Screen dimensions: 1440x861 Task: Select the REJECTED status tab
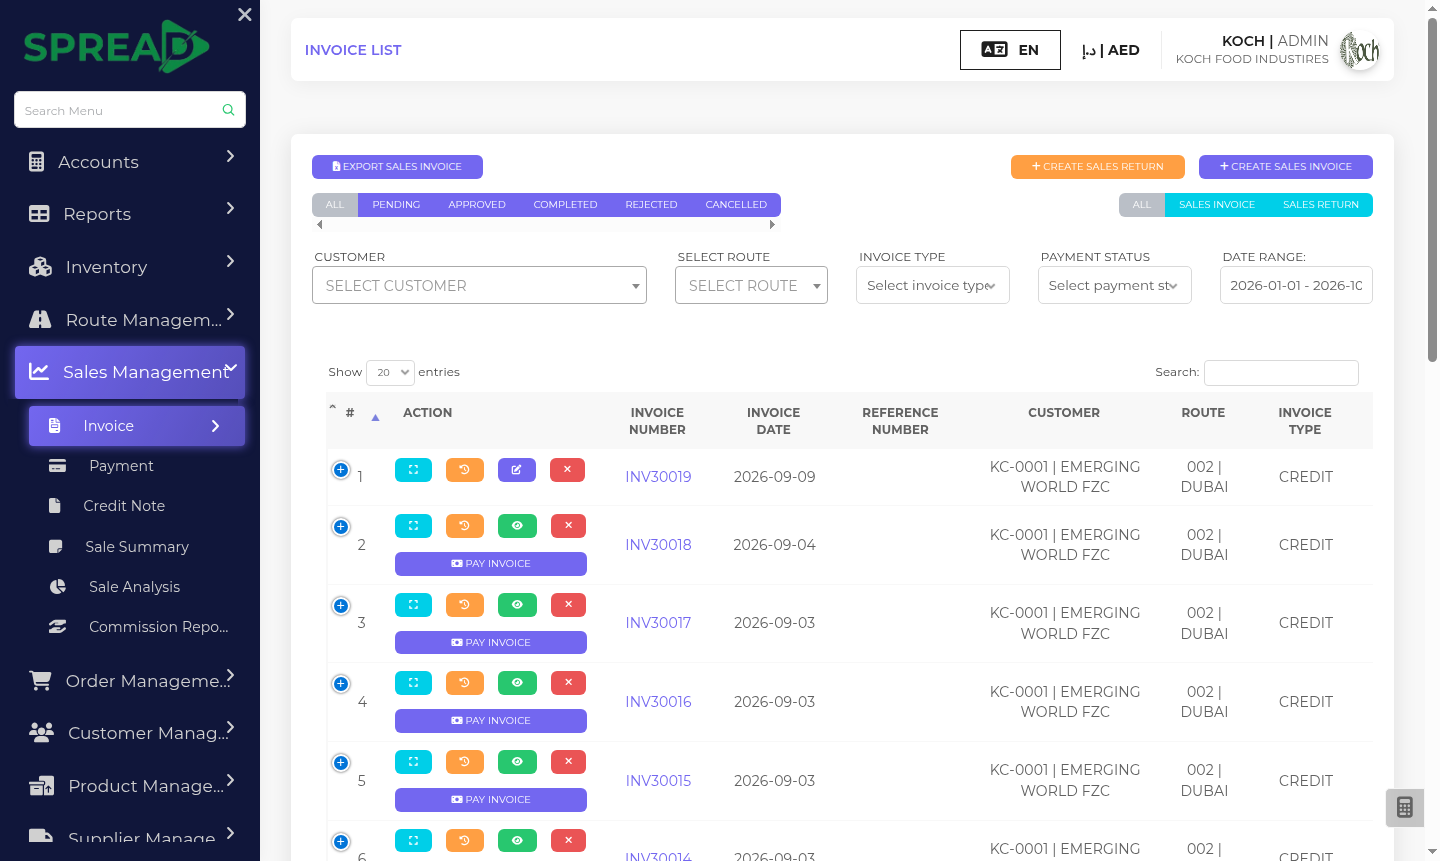coord(651,204)
